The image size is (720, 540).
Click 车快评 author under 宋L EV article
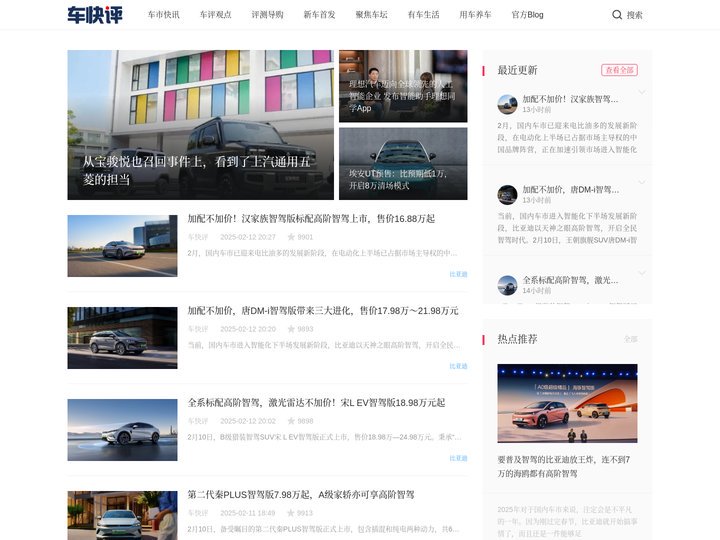(x=198, y=421)
